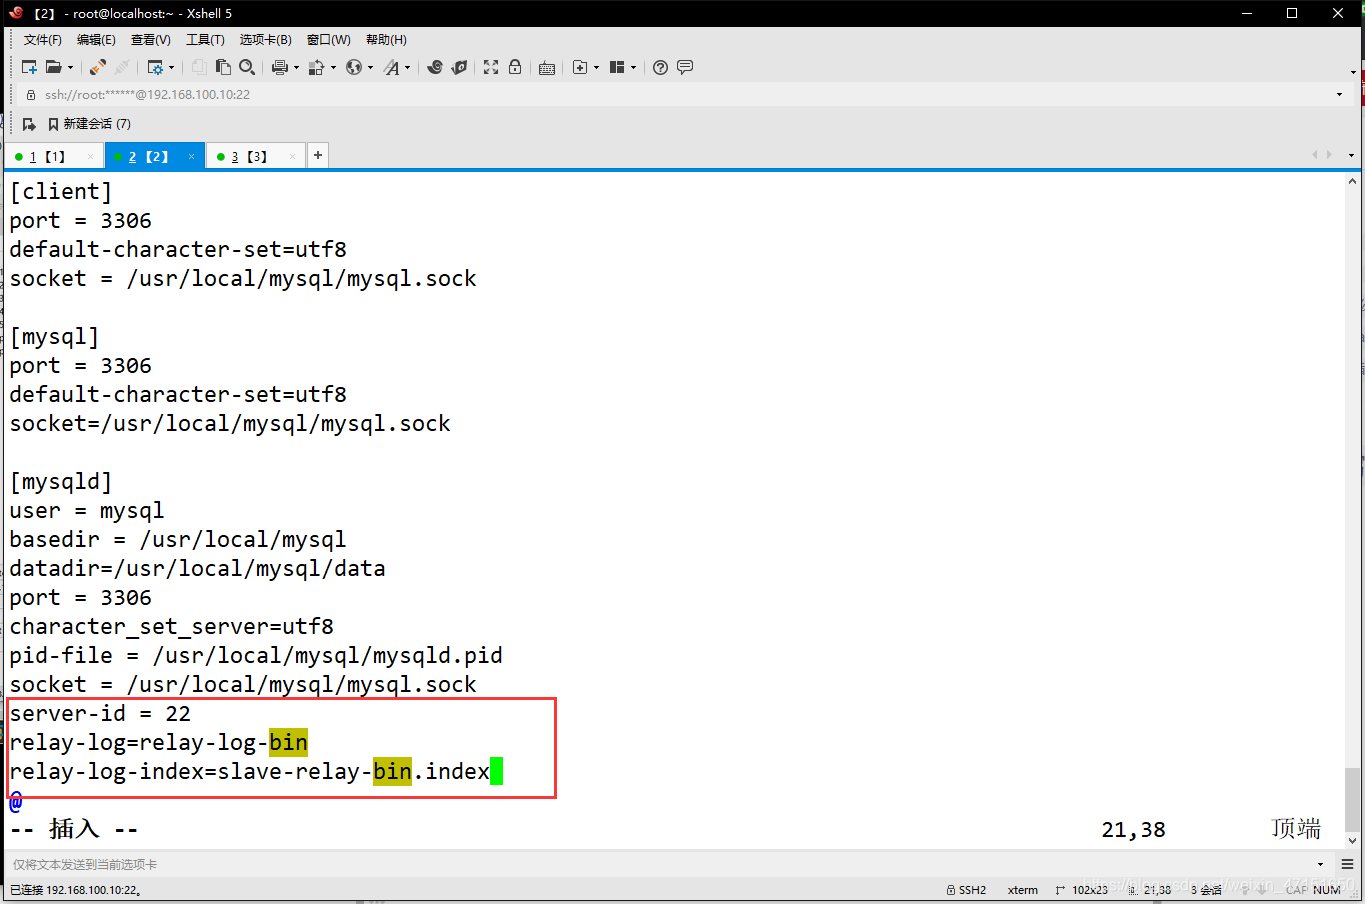Screen dimensions: 1365x904
Task: Click the Copy icon in toolbar
Action: (199, 67)
